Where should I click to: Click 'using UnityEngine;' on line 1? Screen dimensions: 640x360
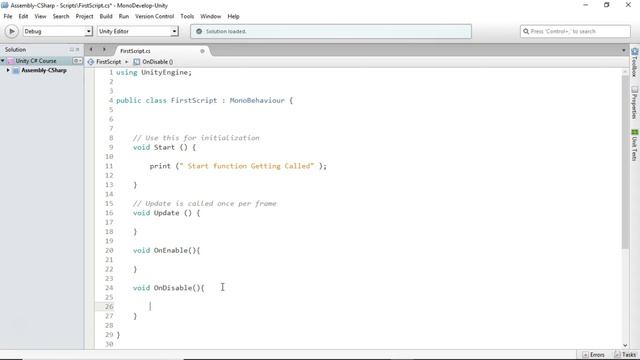pyautogui.click(x=154, y=73)
